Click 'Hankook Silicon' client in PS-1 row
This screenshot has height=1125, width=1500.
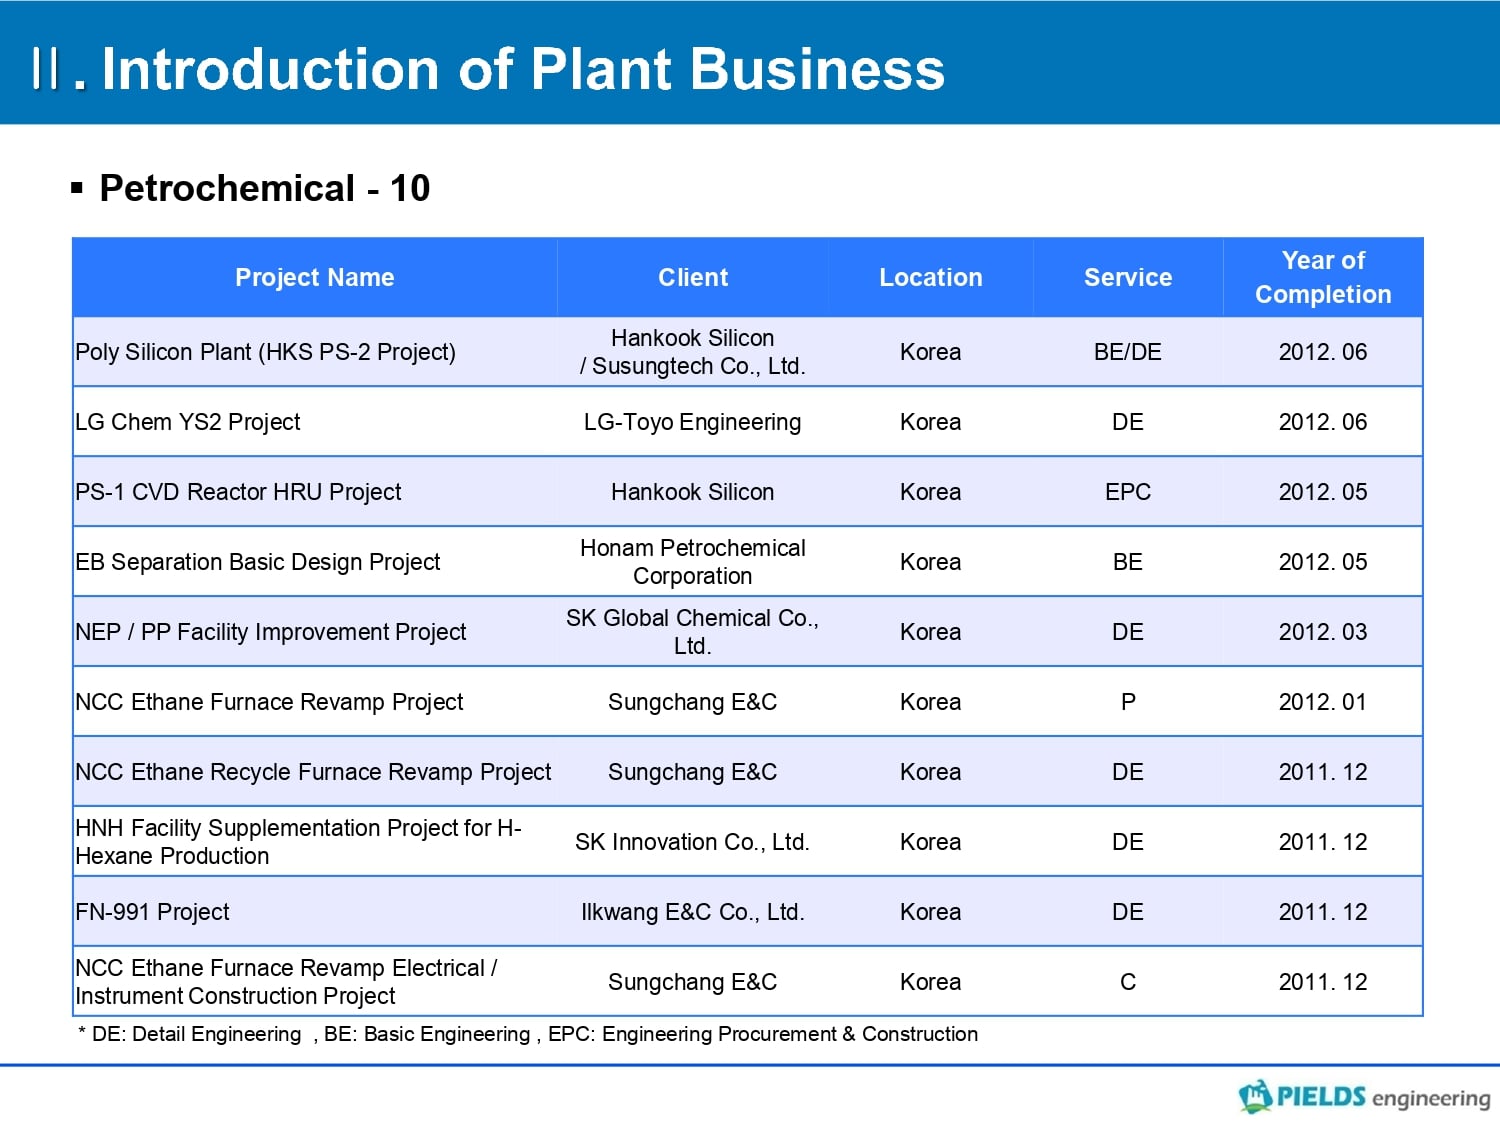click(693, 492)
